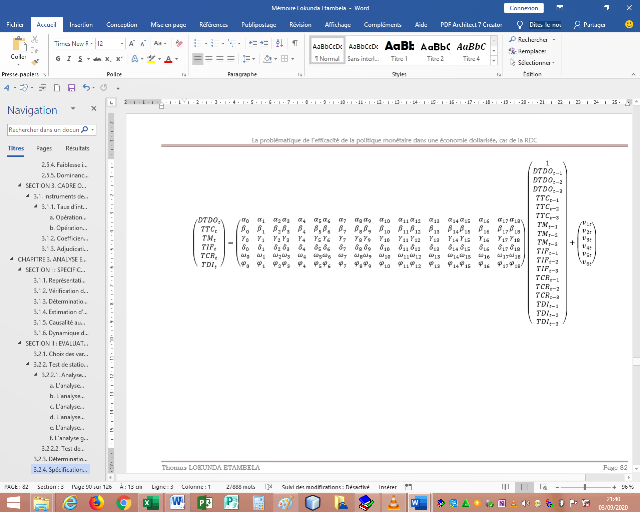Open Excel from the taskbar

click(x=149, y=501)
